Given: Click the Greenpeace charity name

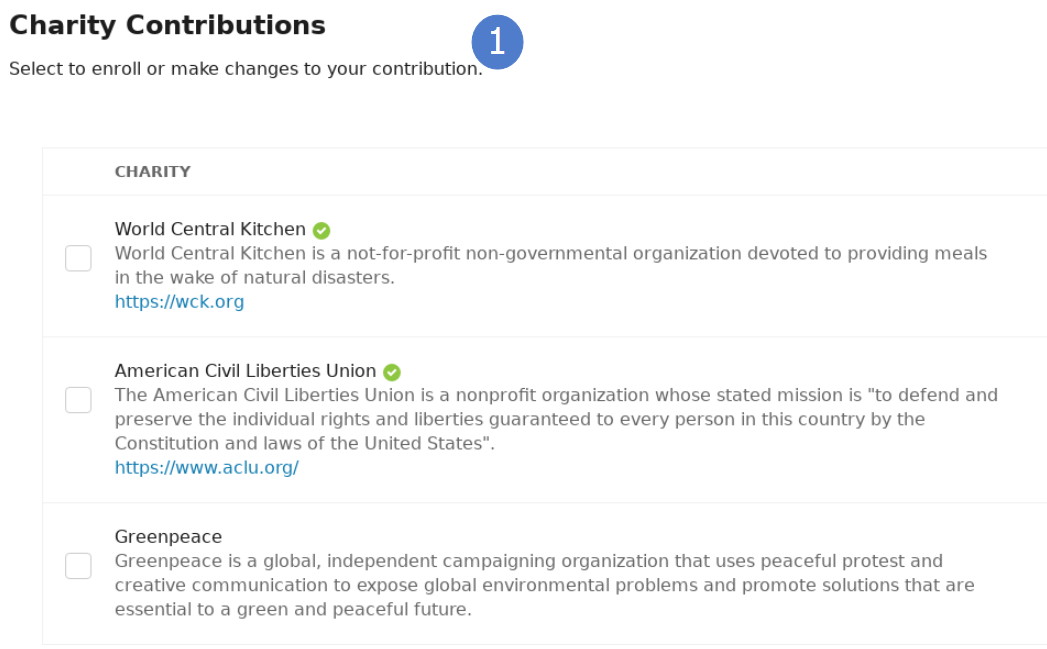Looking at the screenshot, I should tap(168, 537).
